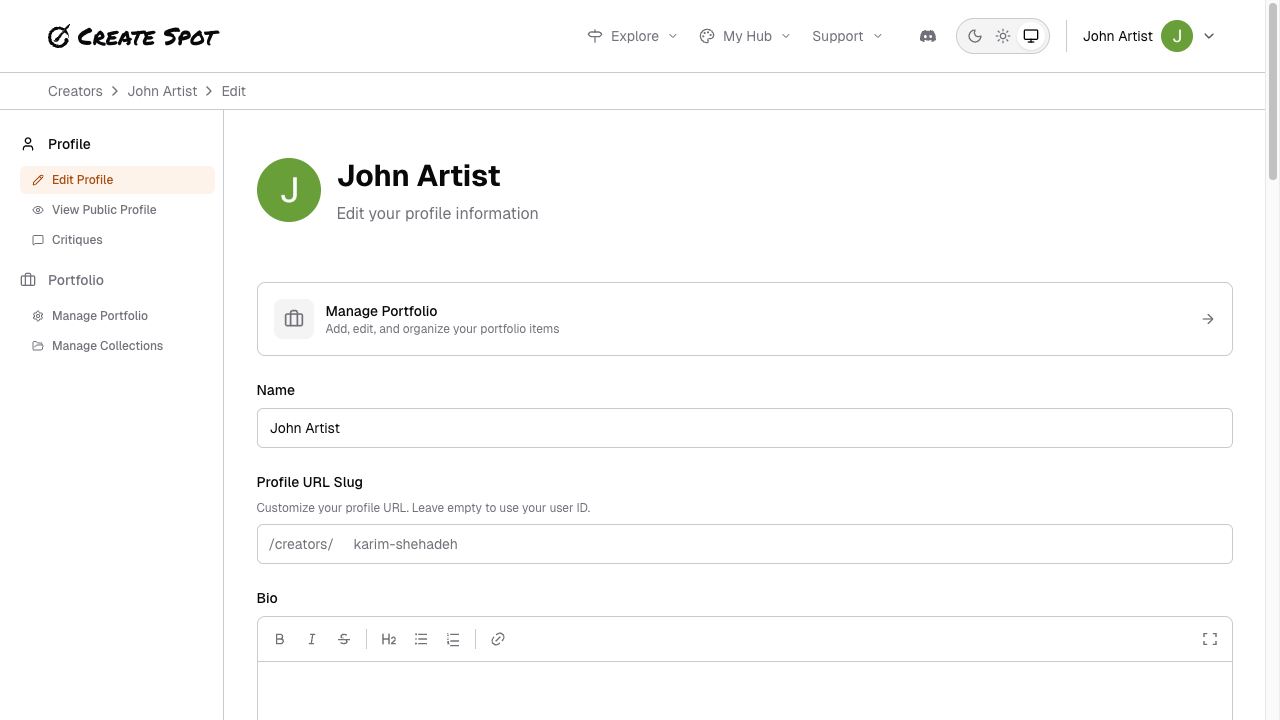Toggle bold formatting in the Bio editor
1280x720 pixels.
pos(280,639)
